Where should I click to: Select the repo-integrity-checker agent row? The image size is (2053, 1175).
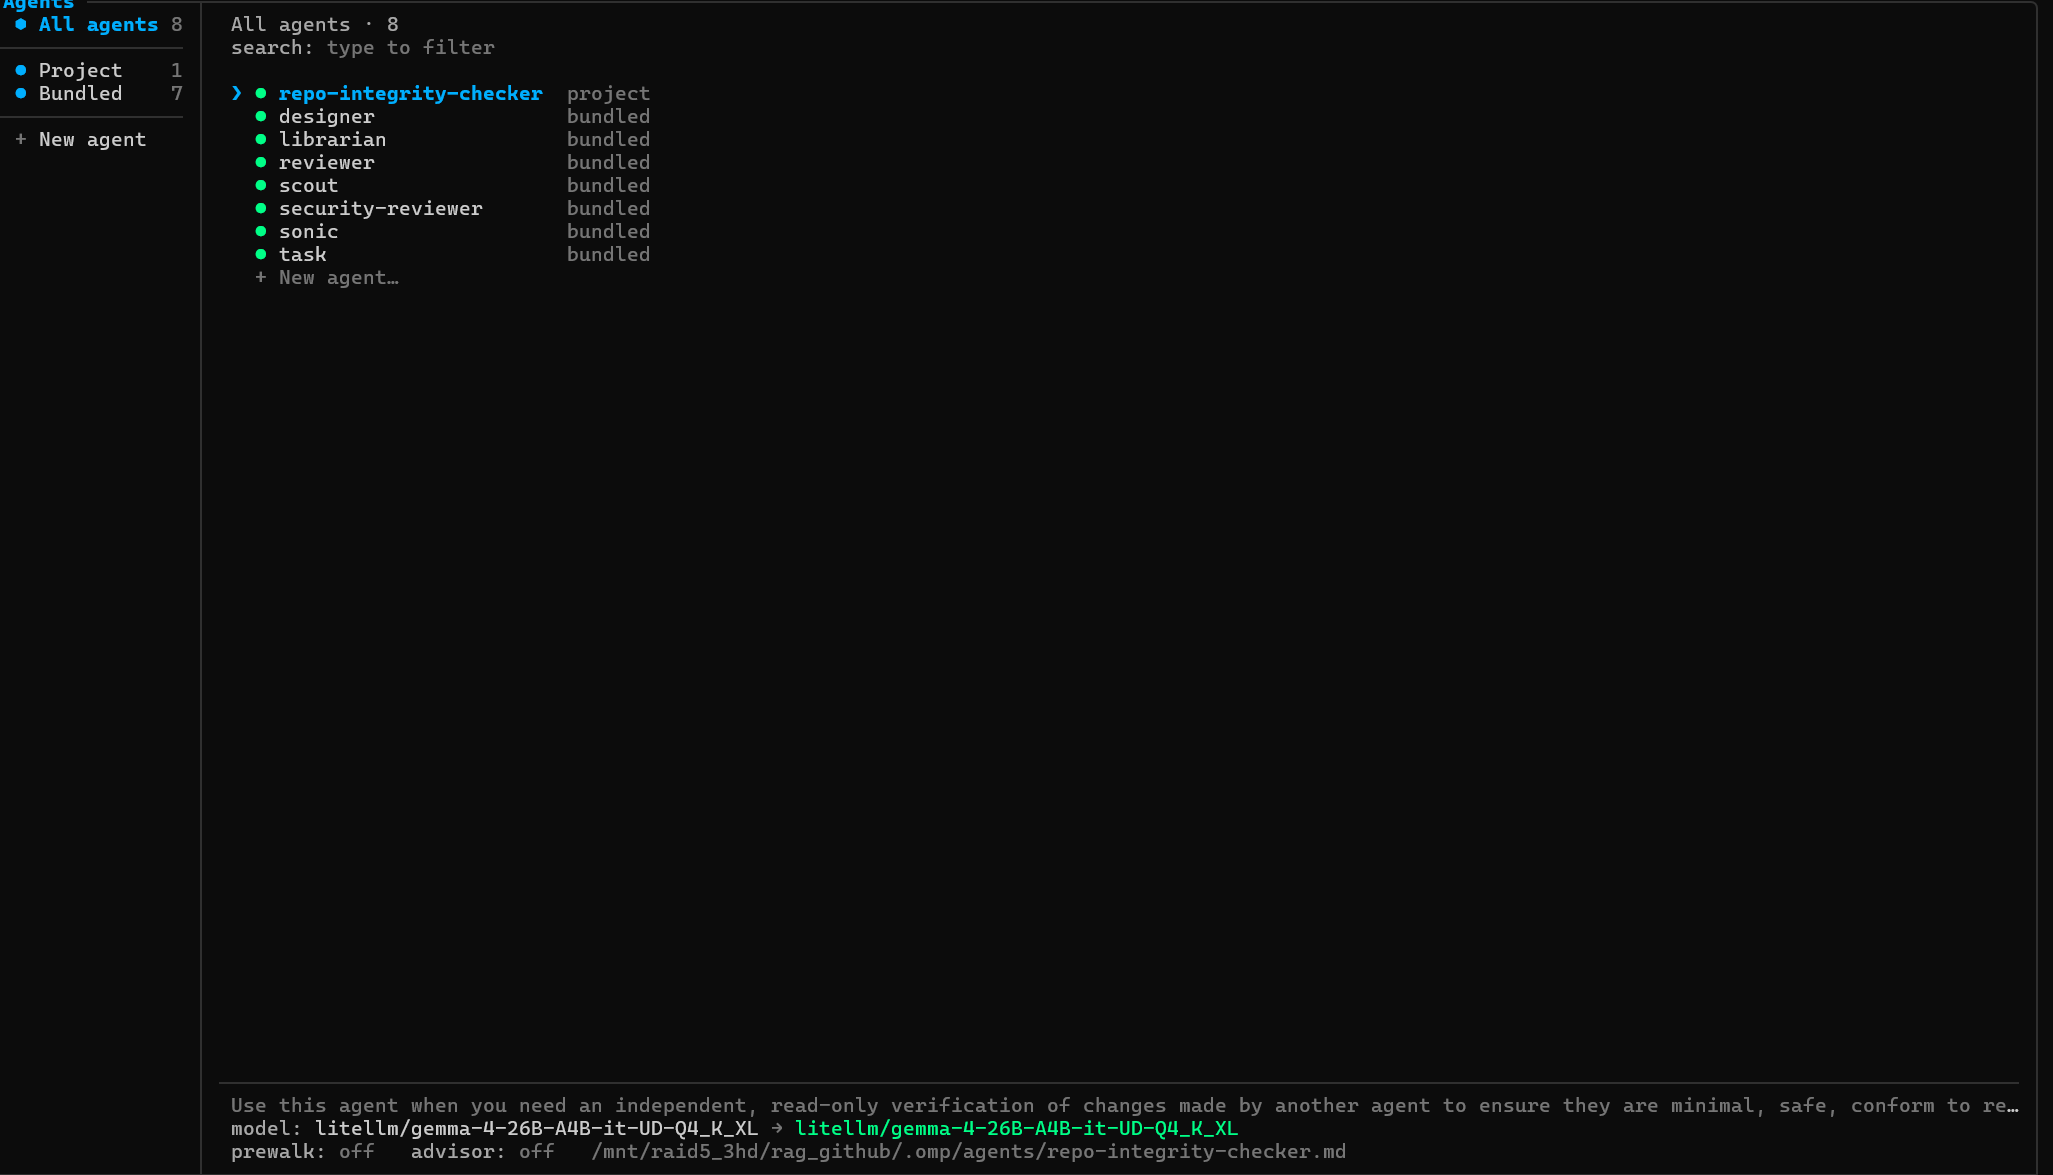click(441, 93)
